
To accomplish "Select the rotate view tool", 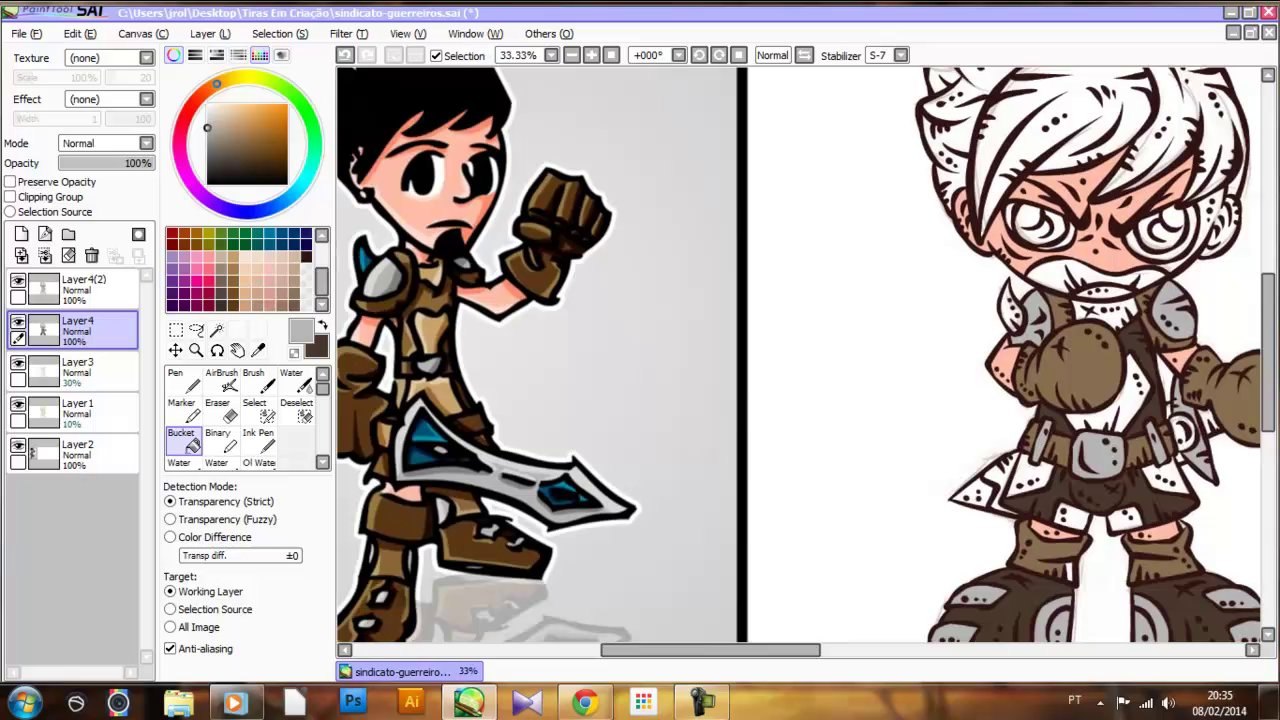I will tap(217, 350).
